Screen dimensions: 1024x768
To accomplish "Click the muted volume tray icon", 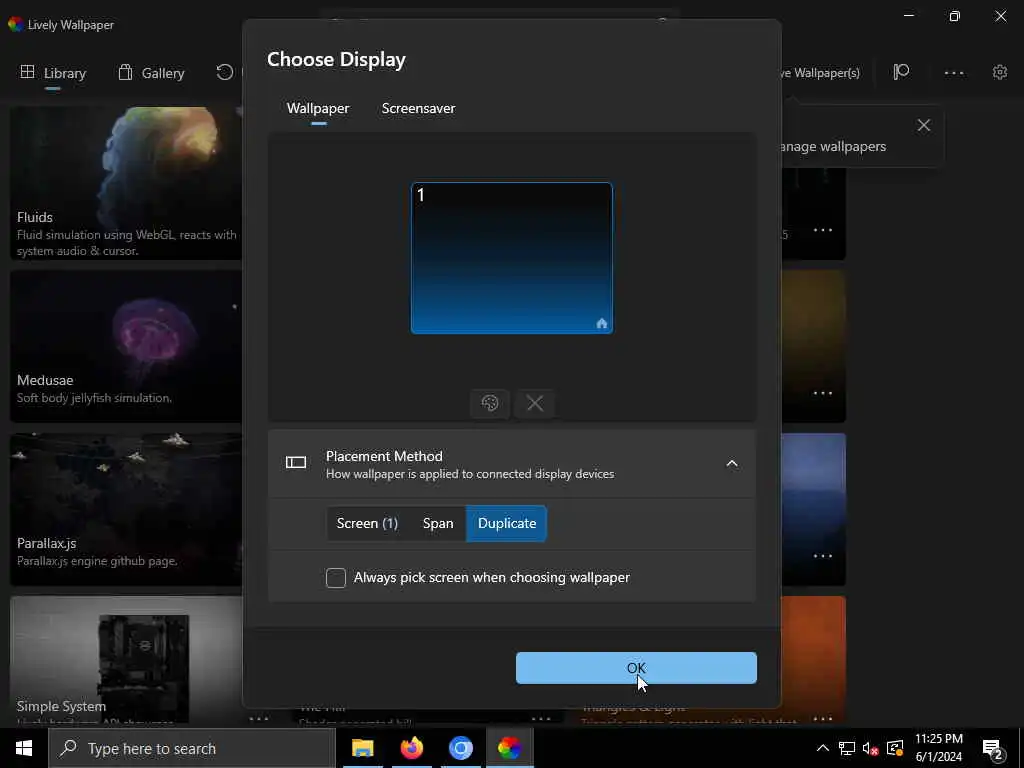I will 871,748.
